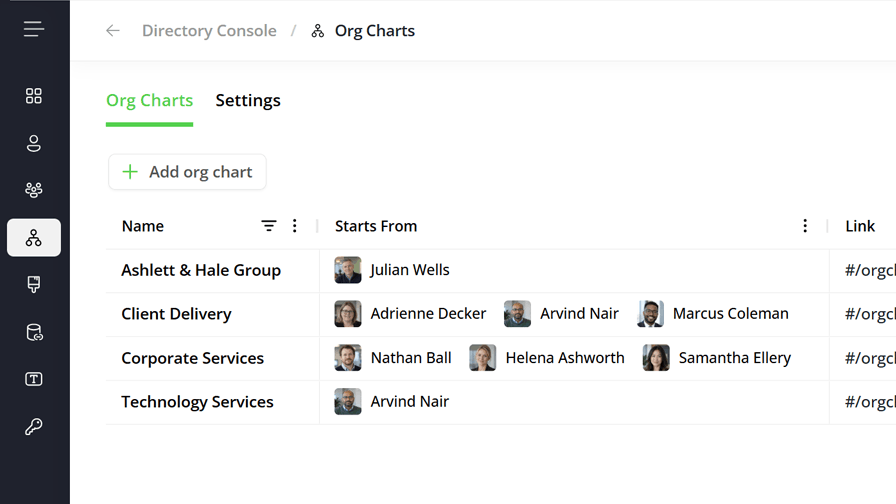Viewport: 896px width, 504px height.
Task: Select the Org Charts tab
Action: click(150, 100)
